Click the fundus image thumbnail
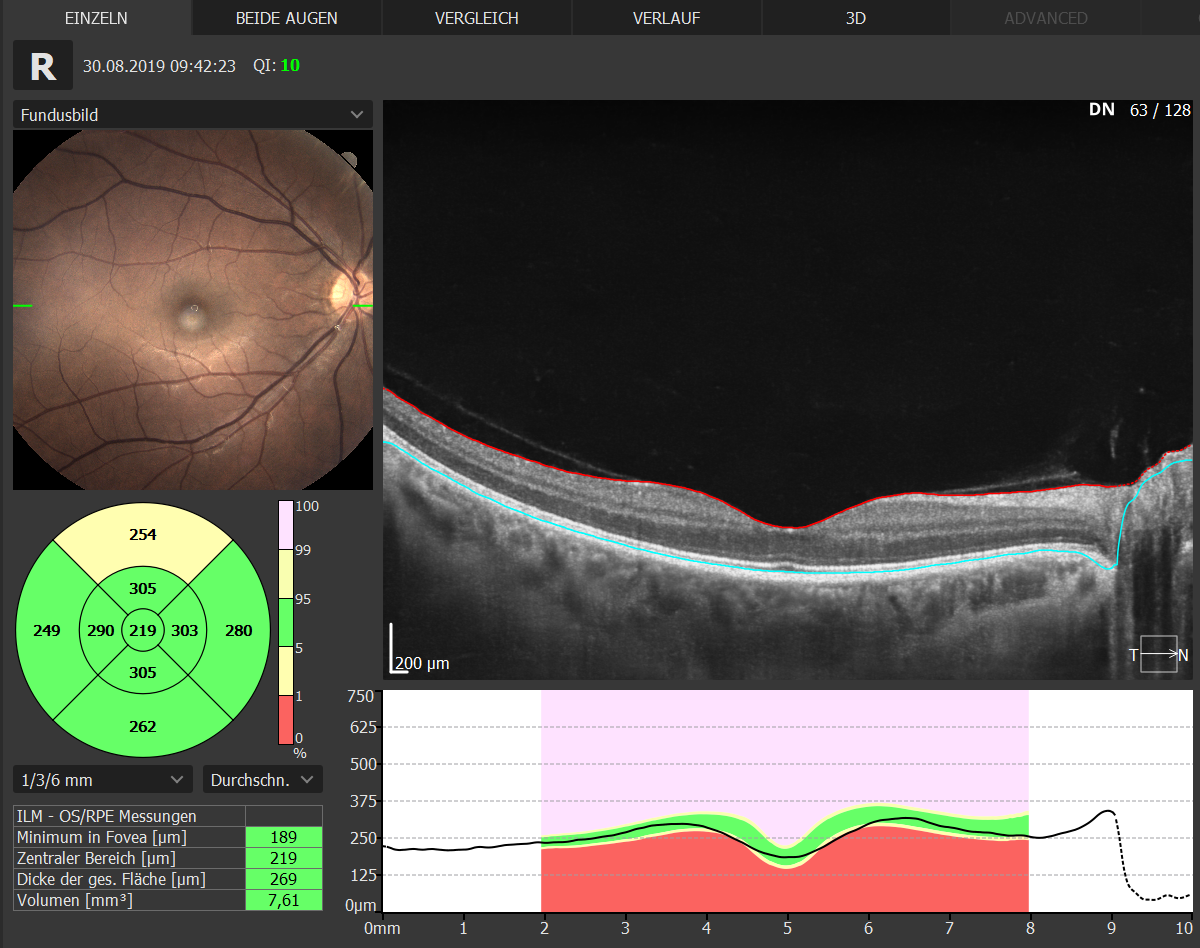The height and width of the screenshot is (948, 1200). coord(193,309)
